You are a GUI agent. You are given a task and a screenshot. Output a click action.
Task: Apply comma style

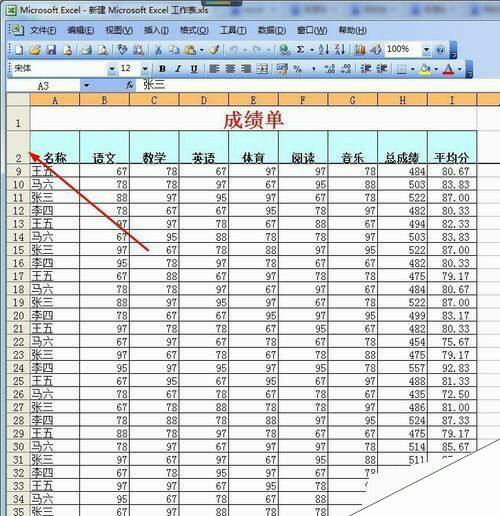point(314,69)
